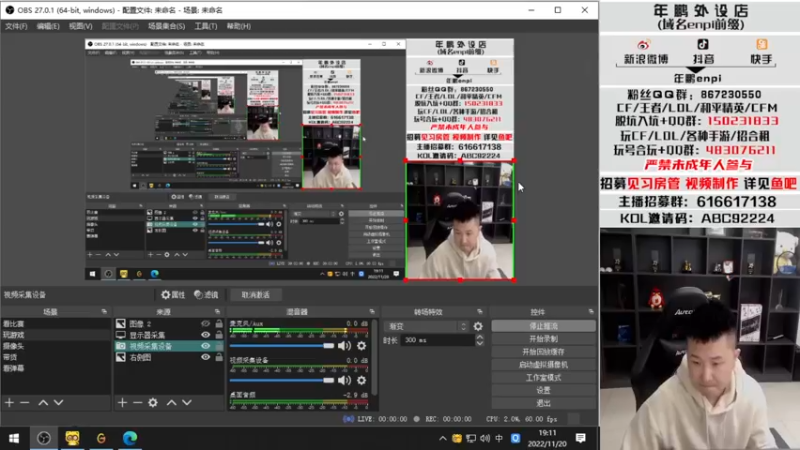This screenshot has width=800, height=450.
Task: Remove scene with minus icon in 场景 panel
Action: 24,403
